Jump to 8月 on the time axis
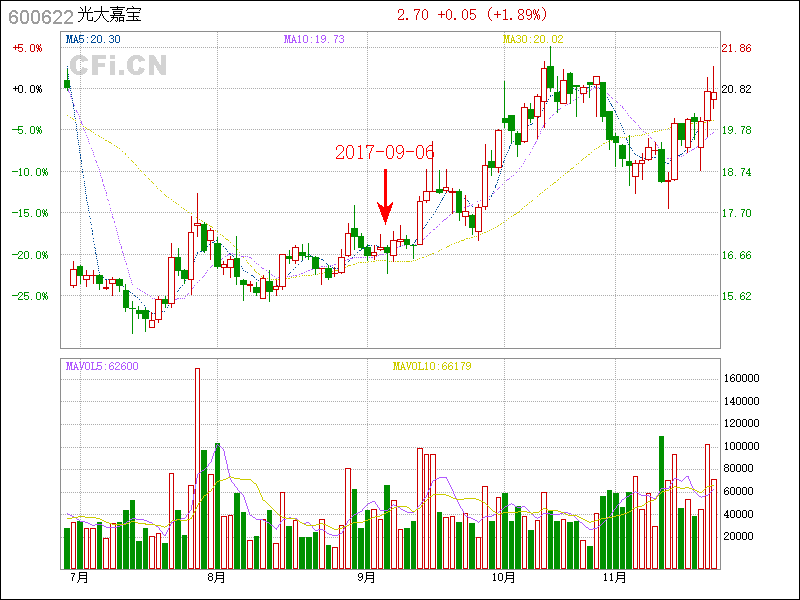 tap(216, 578)
